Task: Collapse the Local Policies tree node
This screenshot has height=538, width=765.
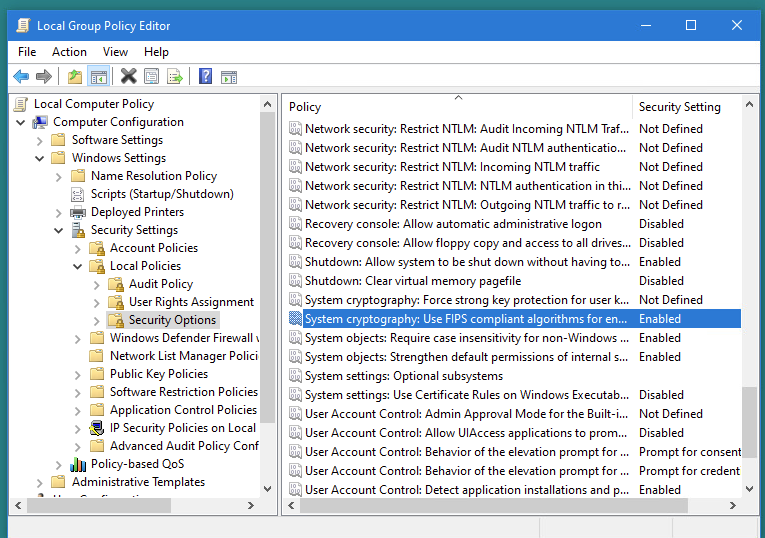Action: 78,266
